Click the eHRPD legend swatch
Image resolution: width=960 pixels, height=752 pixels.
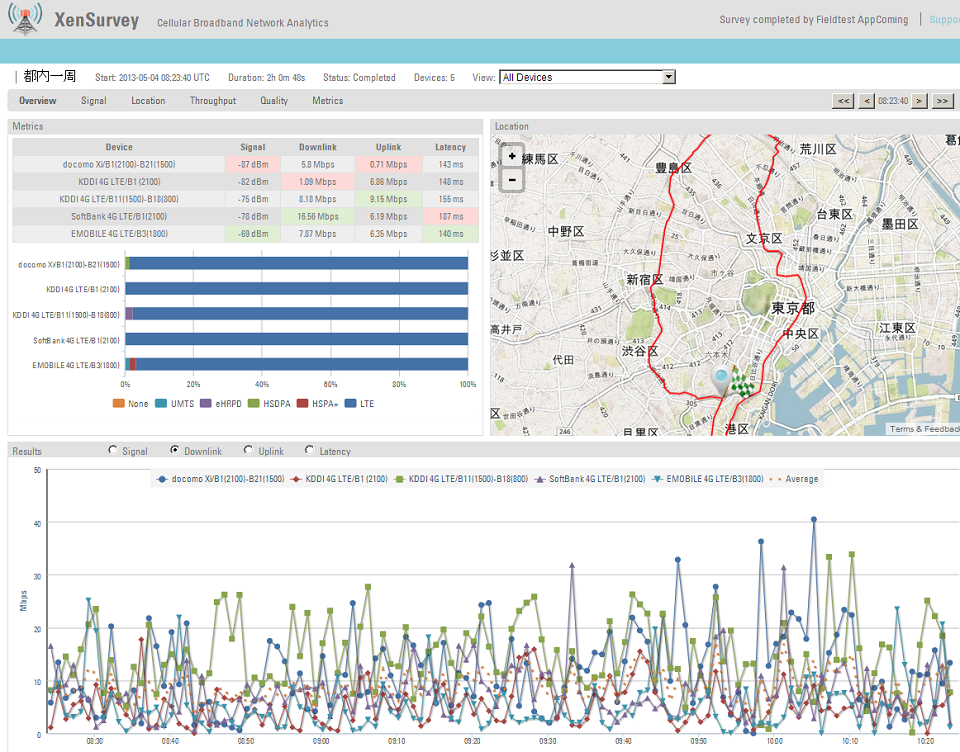(206, 404)
